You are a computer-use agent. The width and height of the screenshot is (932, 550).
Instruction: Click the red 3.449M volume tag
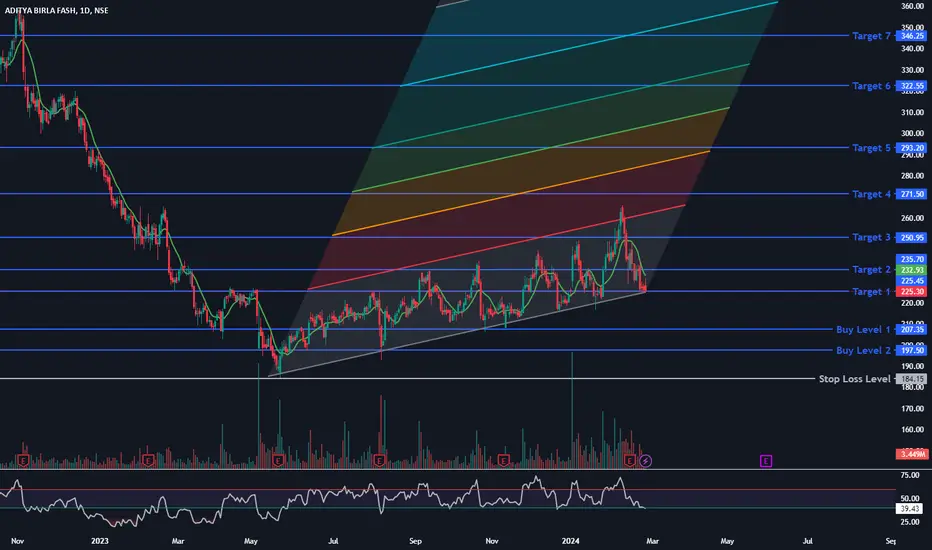[x=912, y=454]
